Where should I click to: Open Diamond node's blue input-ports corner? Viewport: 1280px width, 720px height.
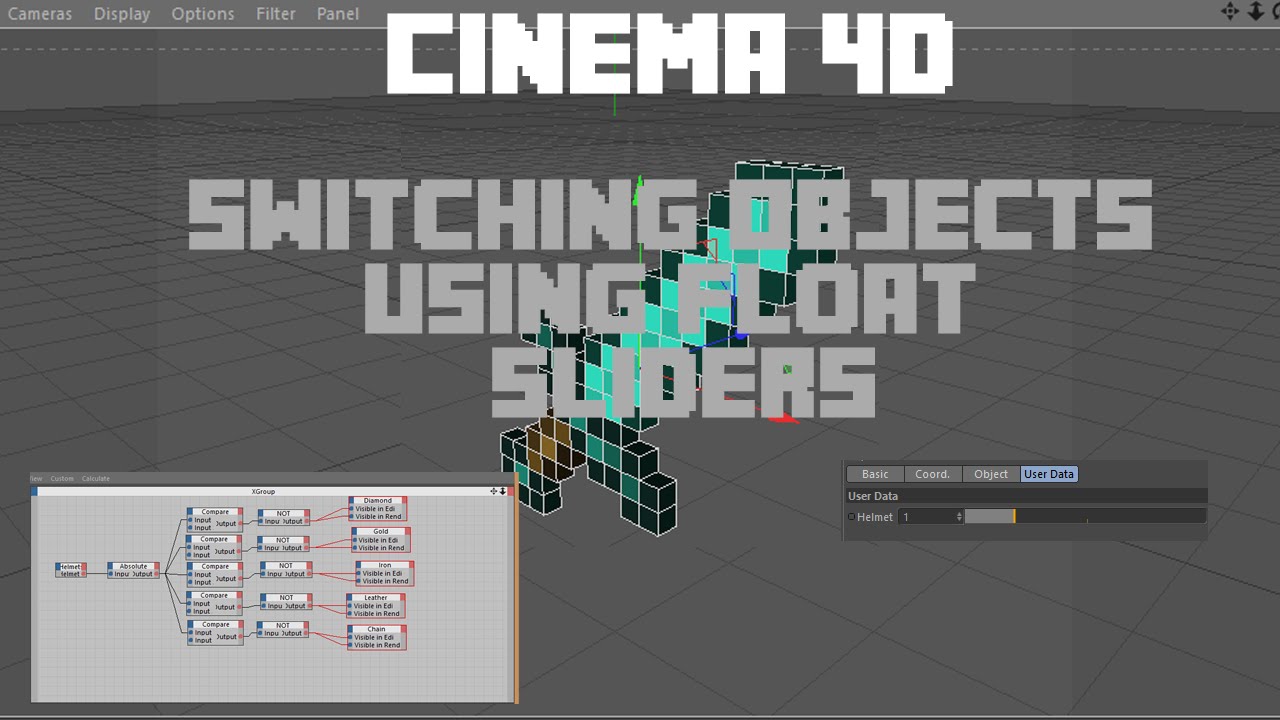click(x=351, y=500)
